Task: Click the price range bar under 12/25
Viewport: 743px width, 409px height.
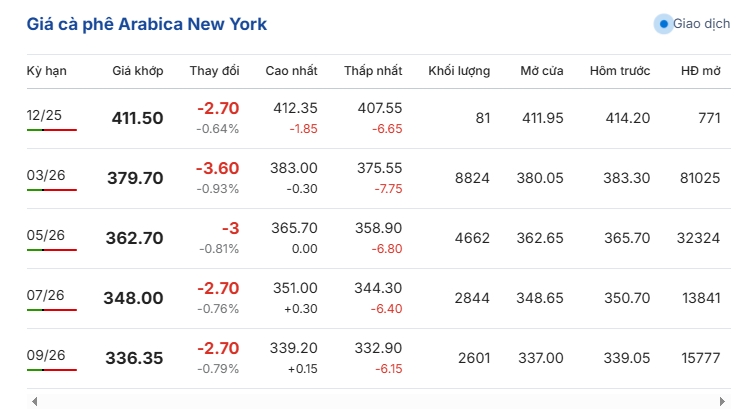Action: 52,130
